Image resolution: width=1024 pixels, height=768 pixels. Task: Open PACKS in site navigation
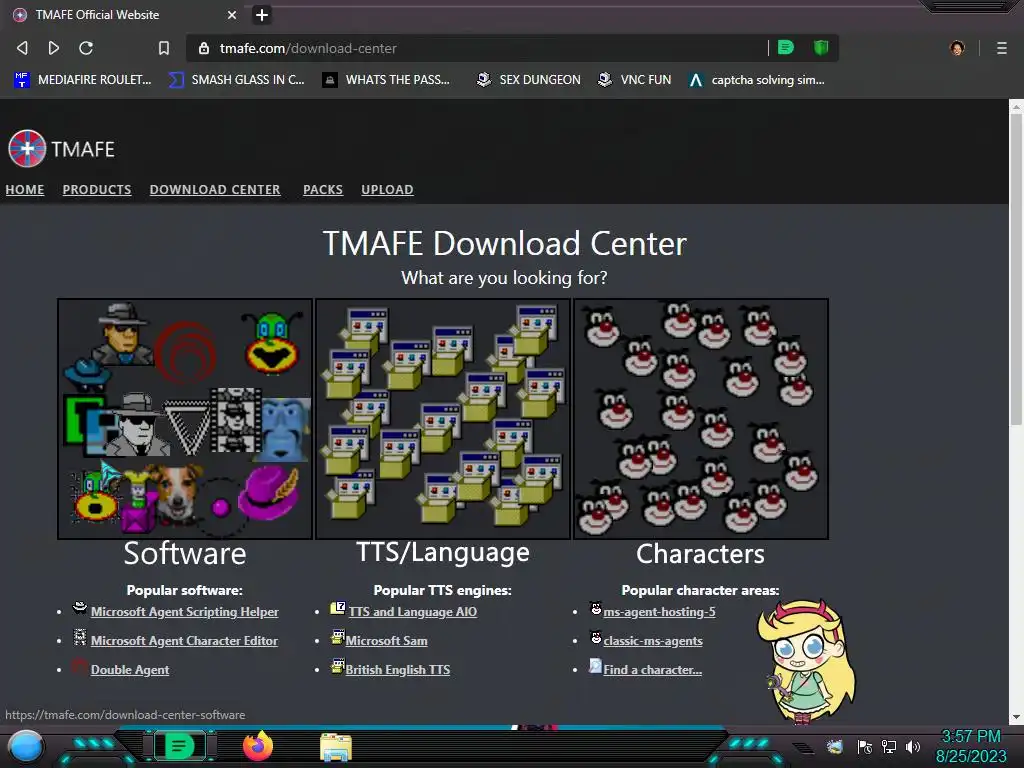(x=323, y=189)
